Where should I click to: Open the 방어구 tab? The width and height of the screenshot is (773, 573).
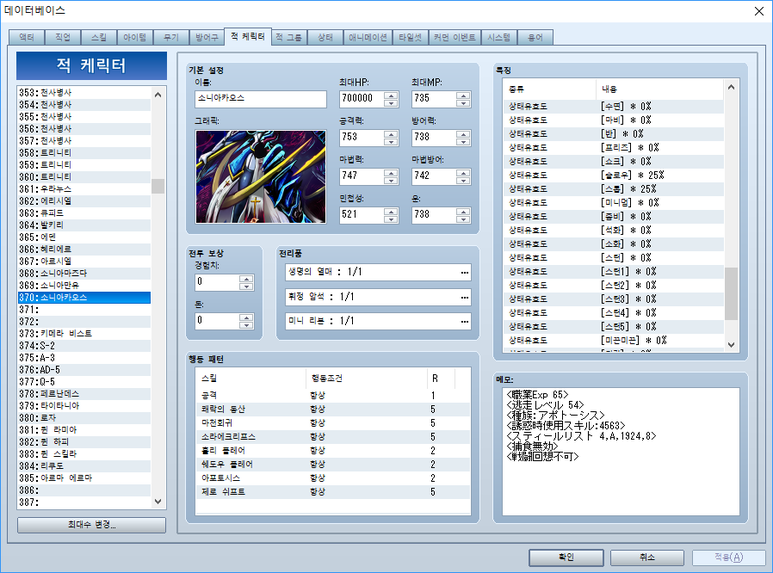207,37
